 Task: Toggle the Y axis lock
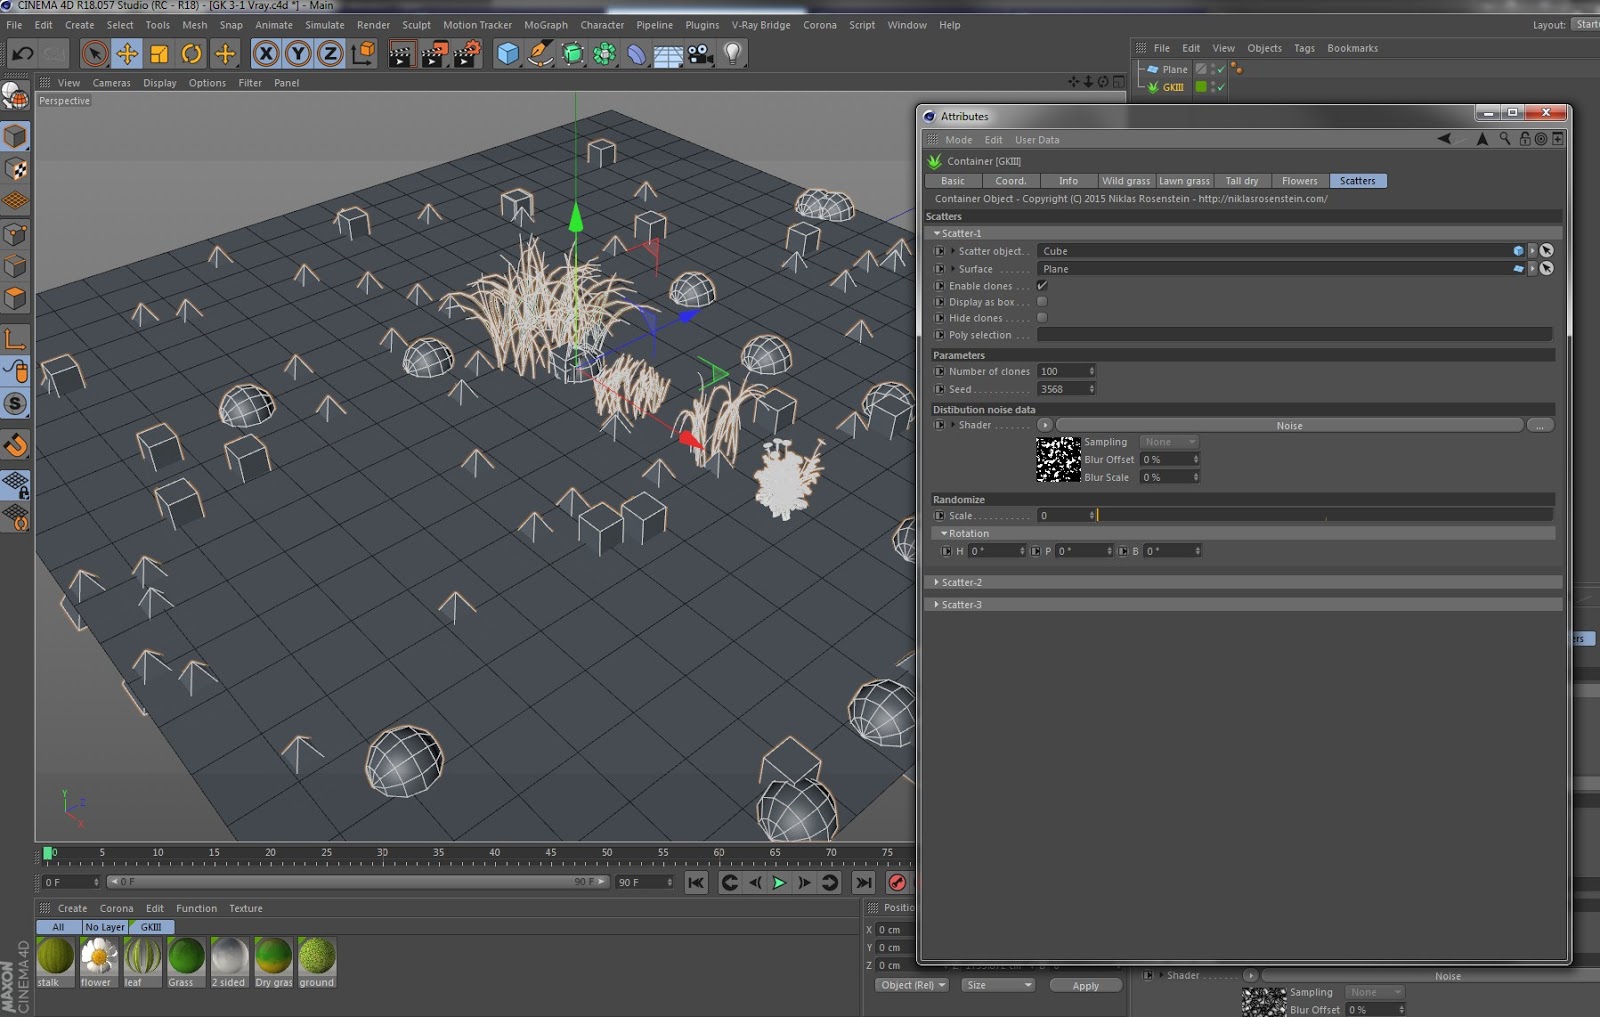click(298, 53)
